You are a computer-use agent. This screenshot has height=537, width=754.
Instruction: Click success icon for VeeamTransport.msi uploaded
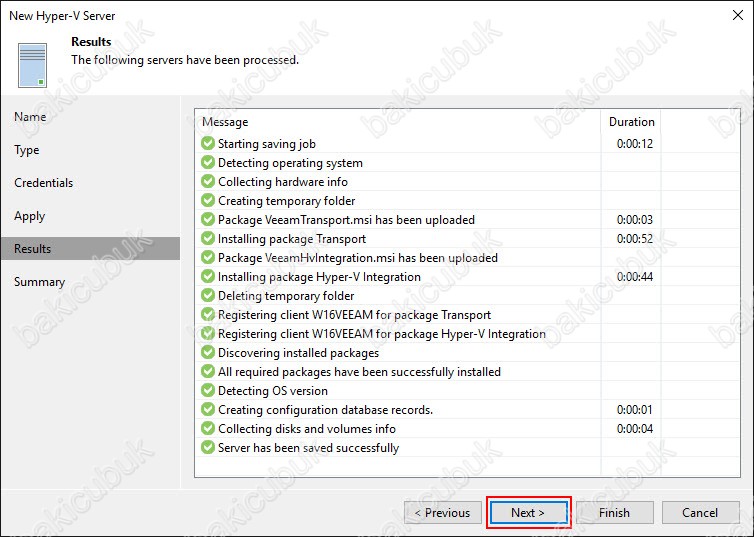(x=208, y=219)
